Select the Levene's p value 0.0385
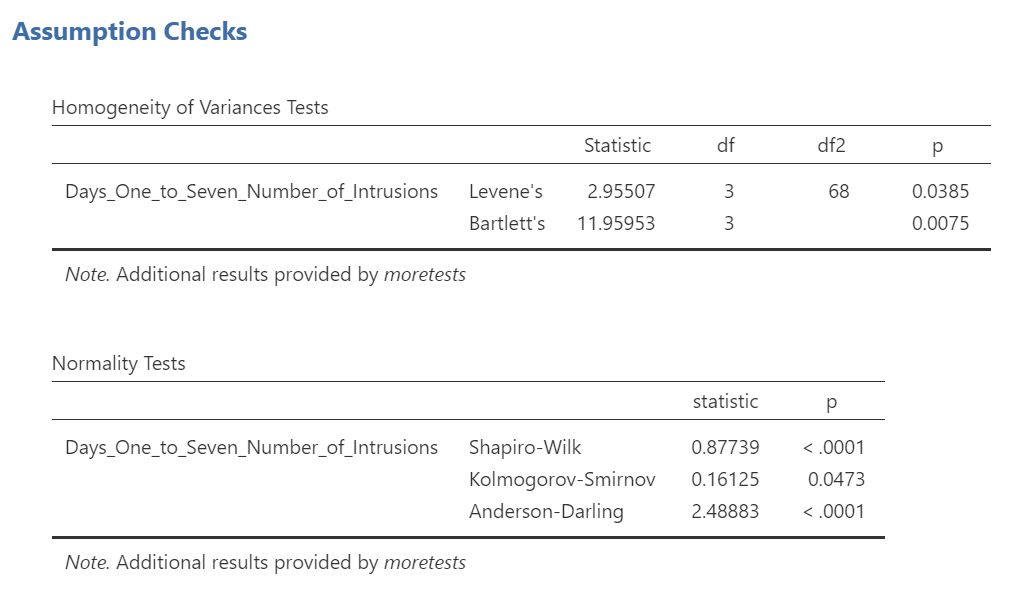Screen dimensions: 1027x595 pos(940,191)
